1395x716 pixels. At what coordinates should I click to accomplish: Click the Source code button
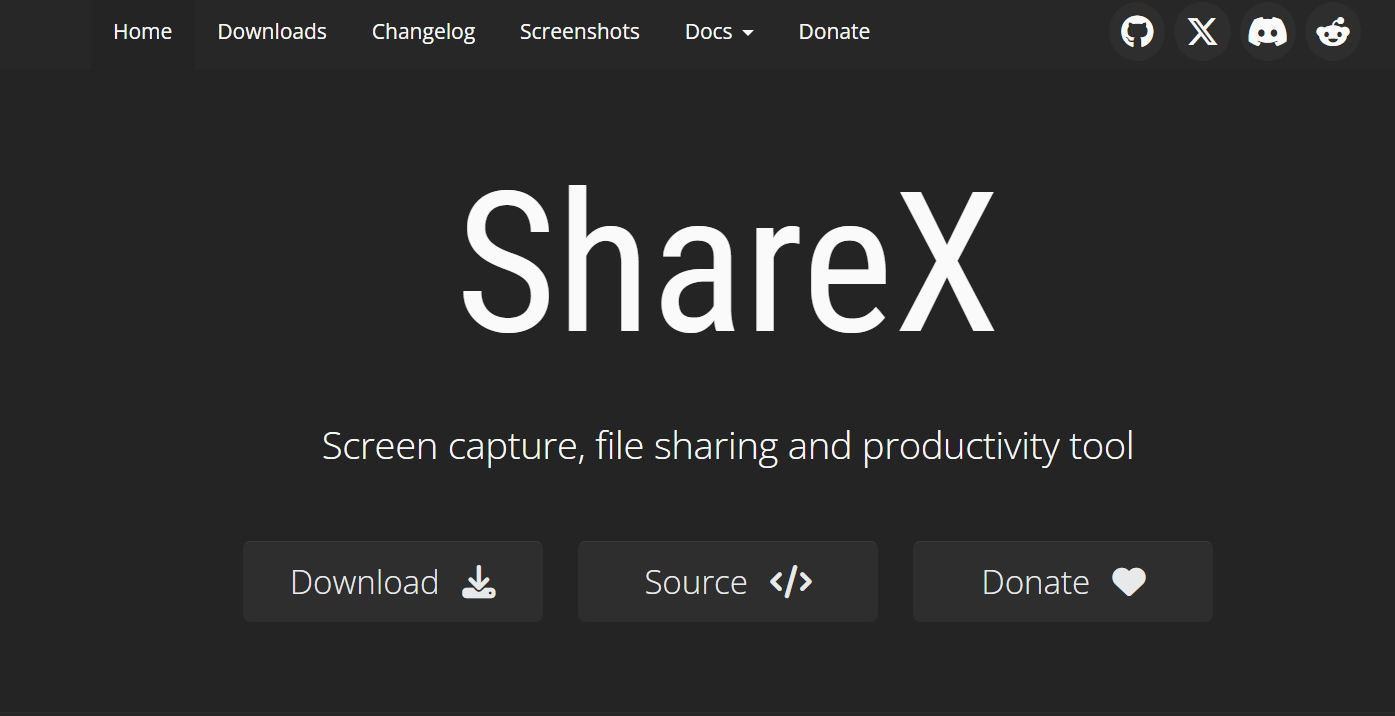728,582
